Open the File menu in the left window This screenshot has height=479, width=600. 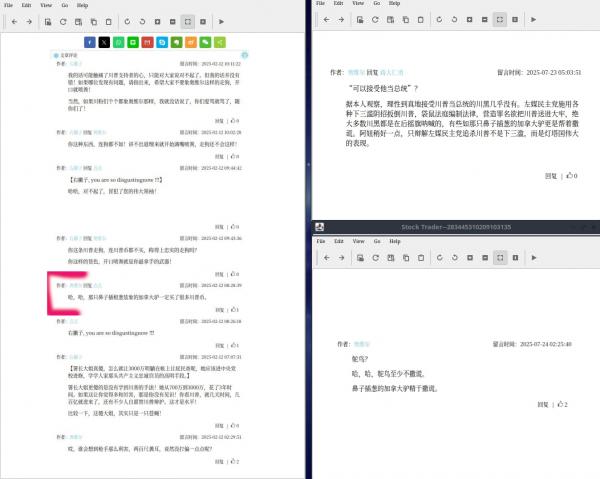(9, 6)
